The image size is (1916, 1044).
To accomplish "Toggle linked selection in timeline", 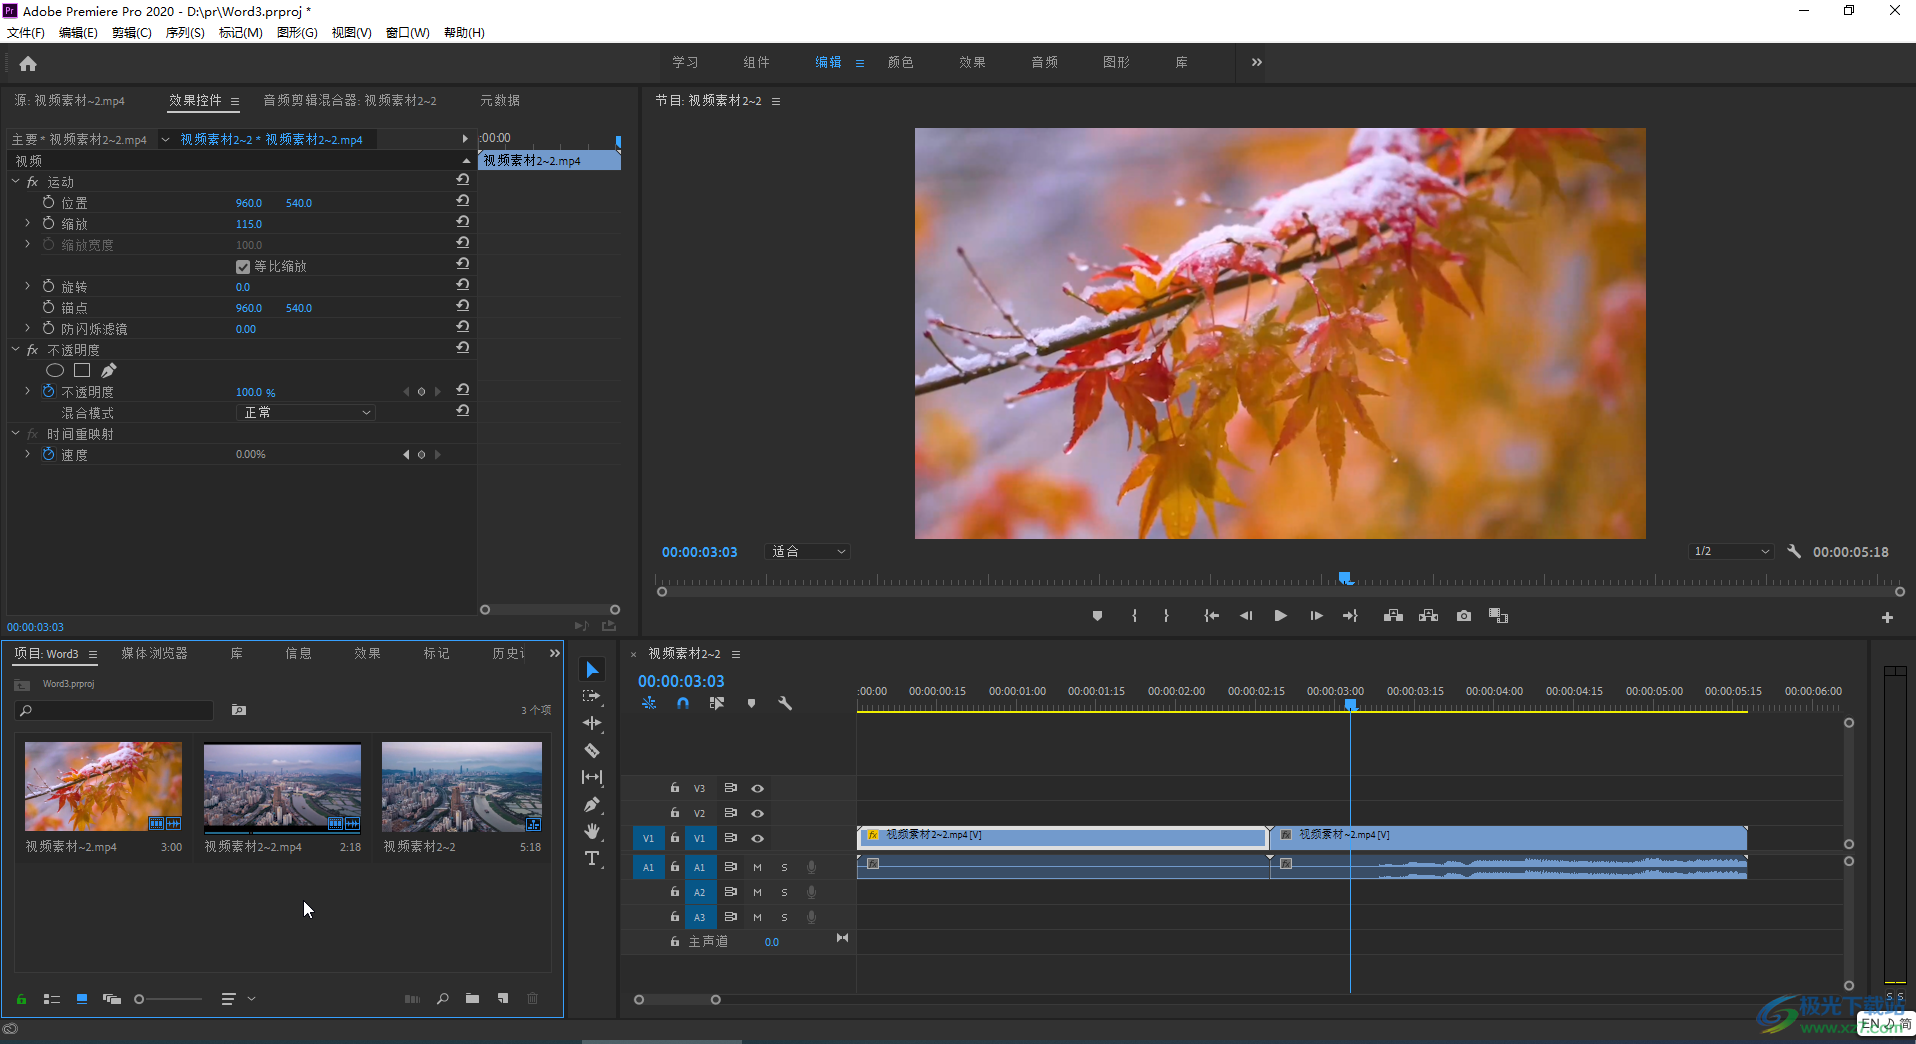I will tap(717, 703).
